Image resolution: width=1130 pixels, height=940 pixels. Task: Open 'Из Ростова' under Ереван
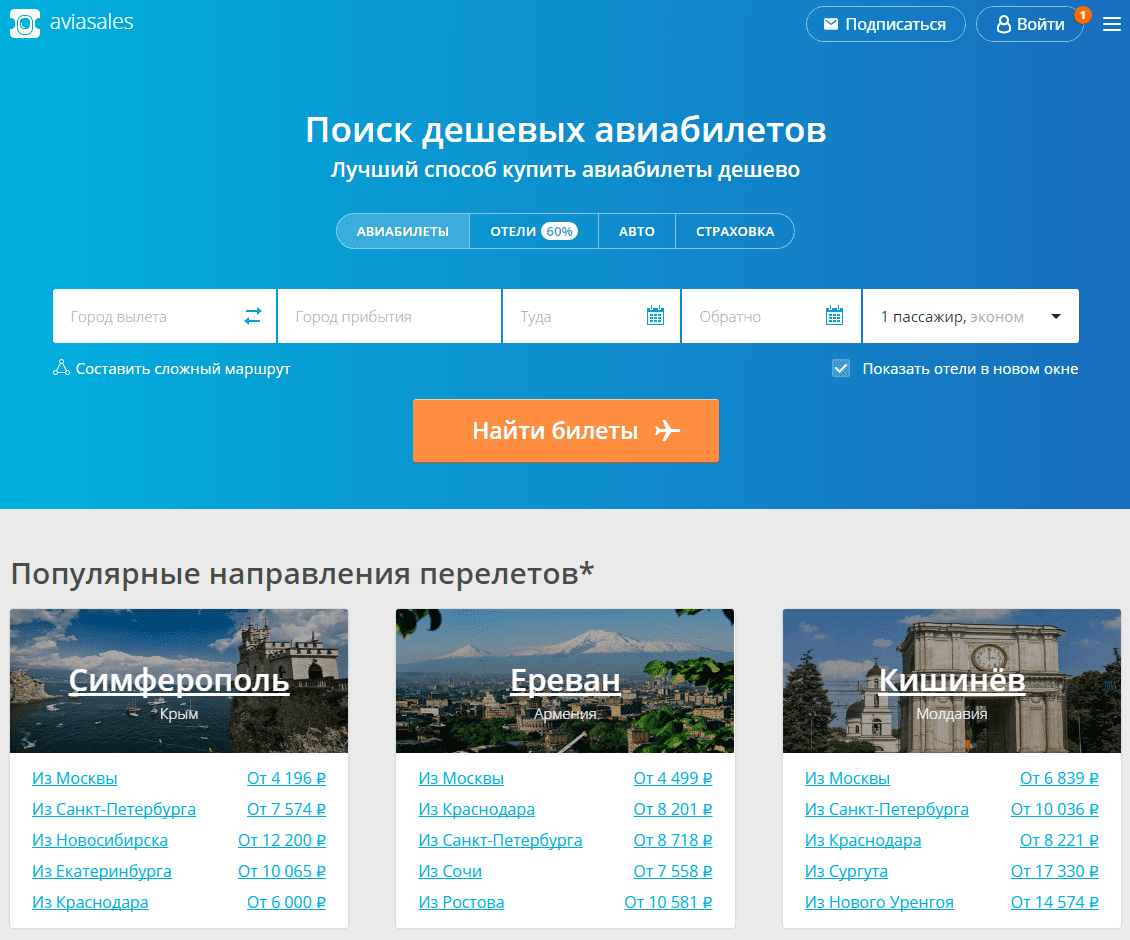[461, 903]
